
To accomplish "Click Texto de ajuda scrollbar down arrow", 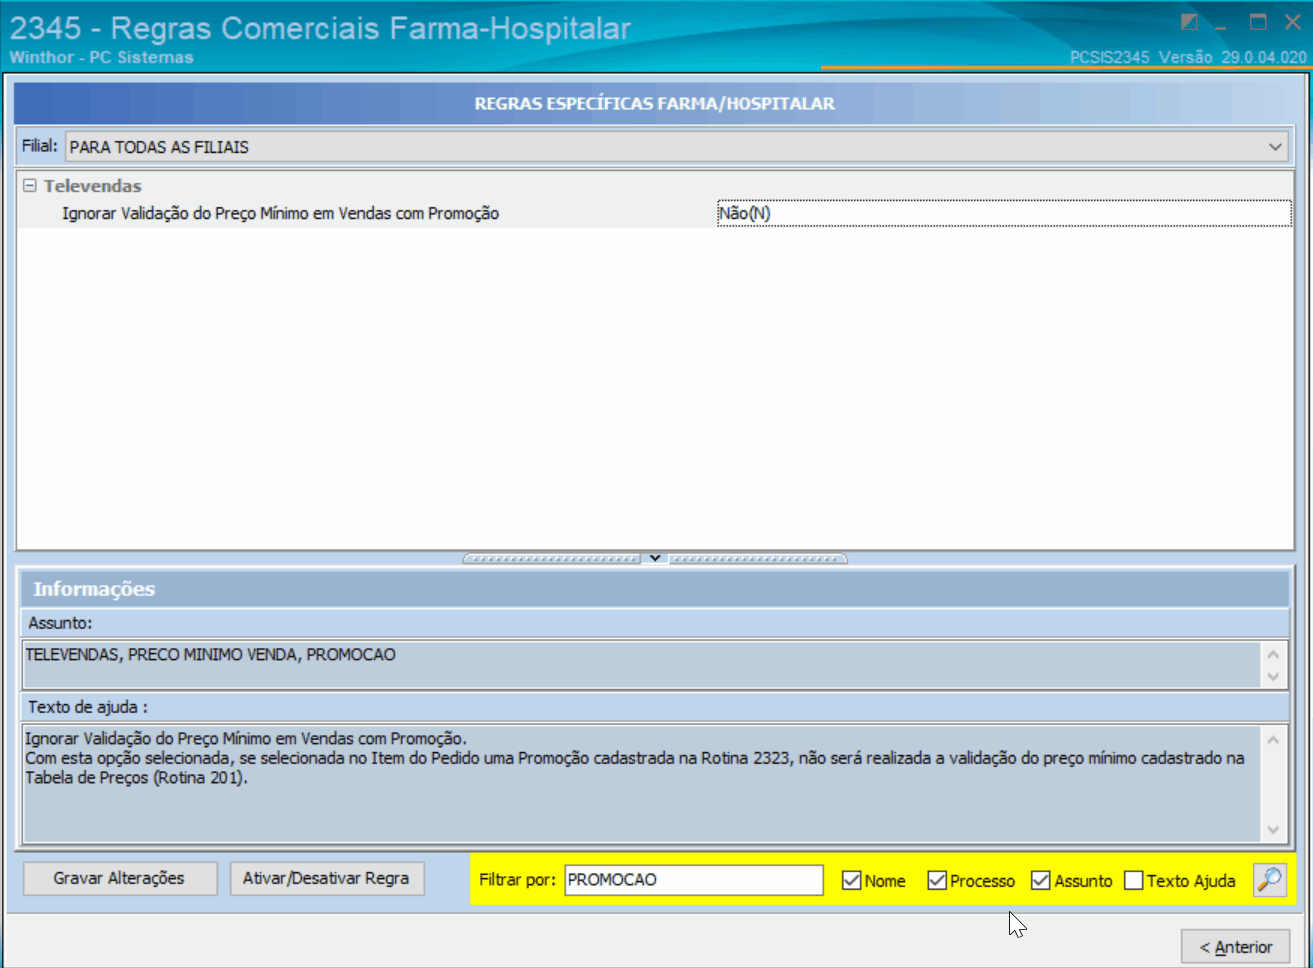I will pos(1273,830).
